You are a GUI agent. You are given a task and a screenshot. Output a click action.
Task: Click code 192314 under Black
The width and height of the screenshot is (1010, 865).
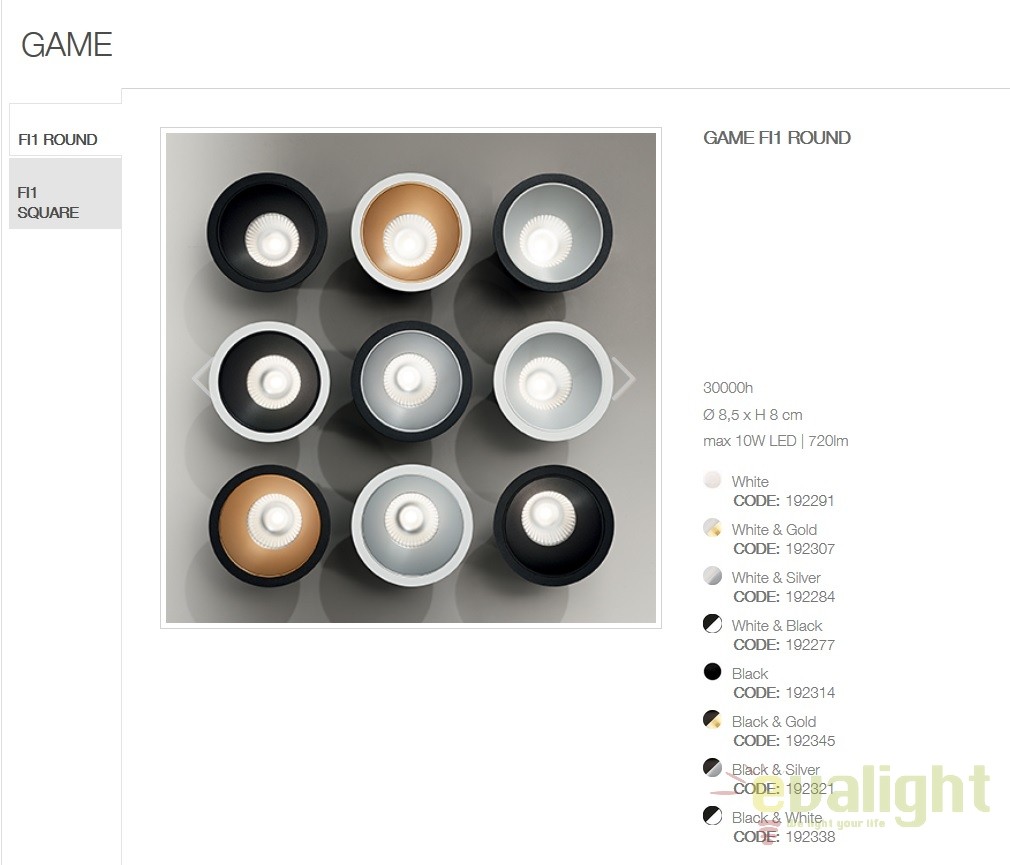coord(810,692)
